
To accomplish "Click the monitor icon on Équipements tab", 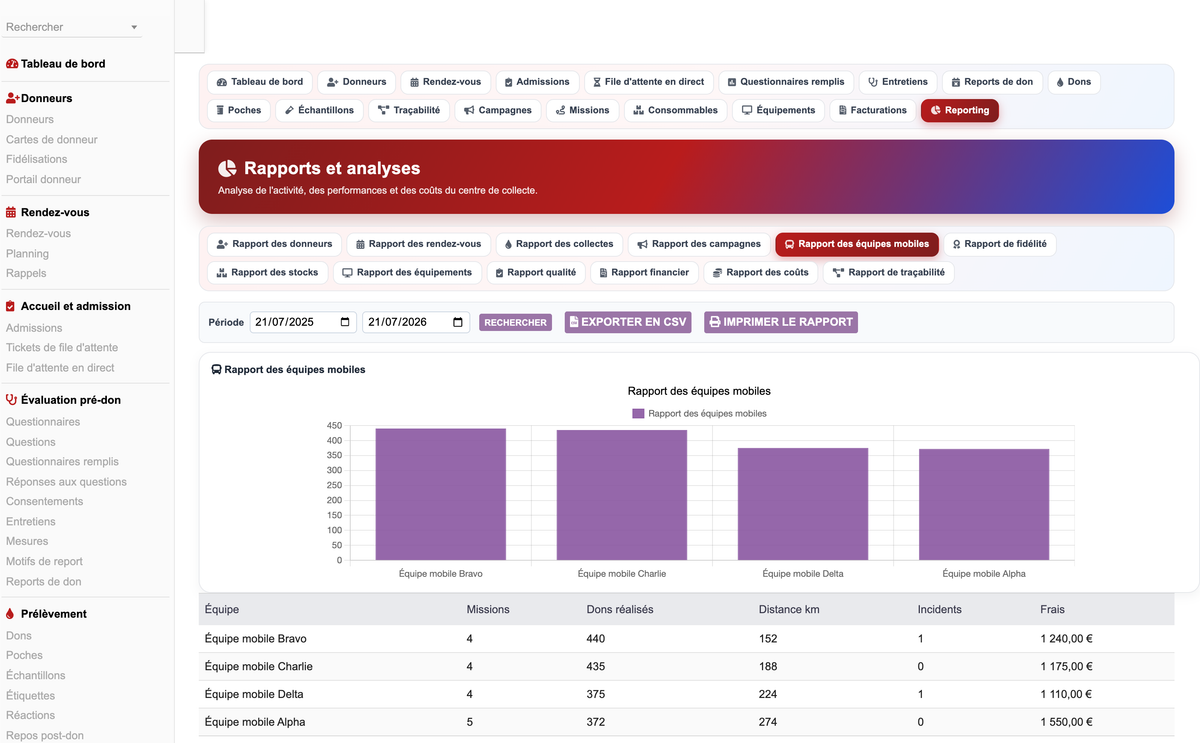I will coord(747,110).
